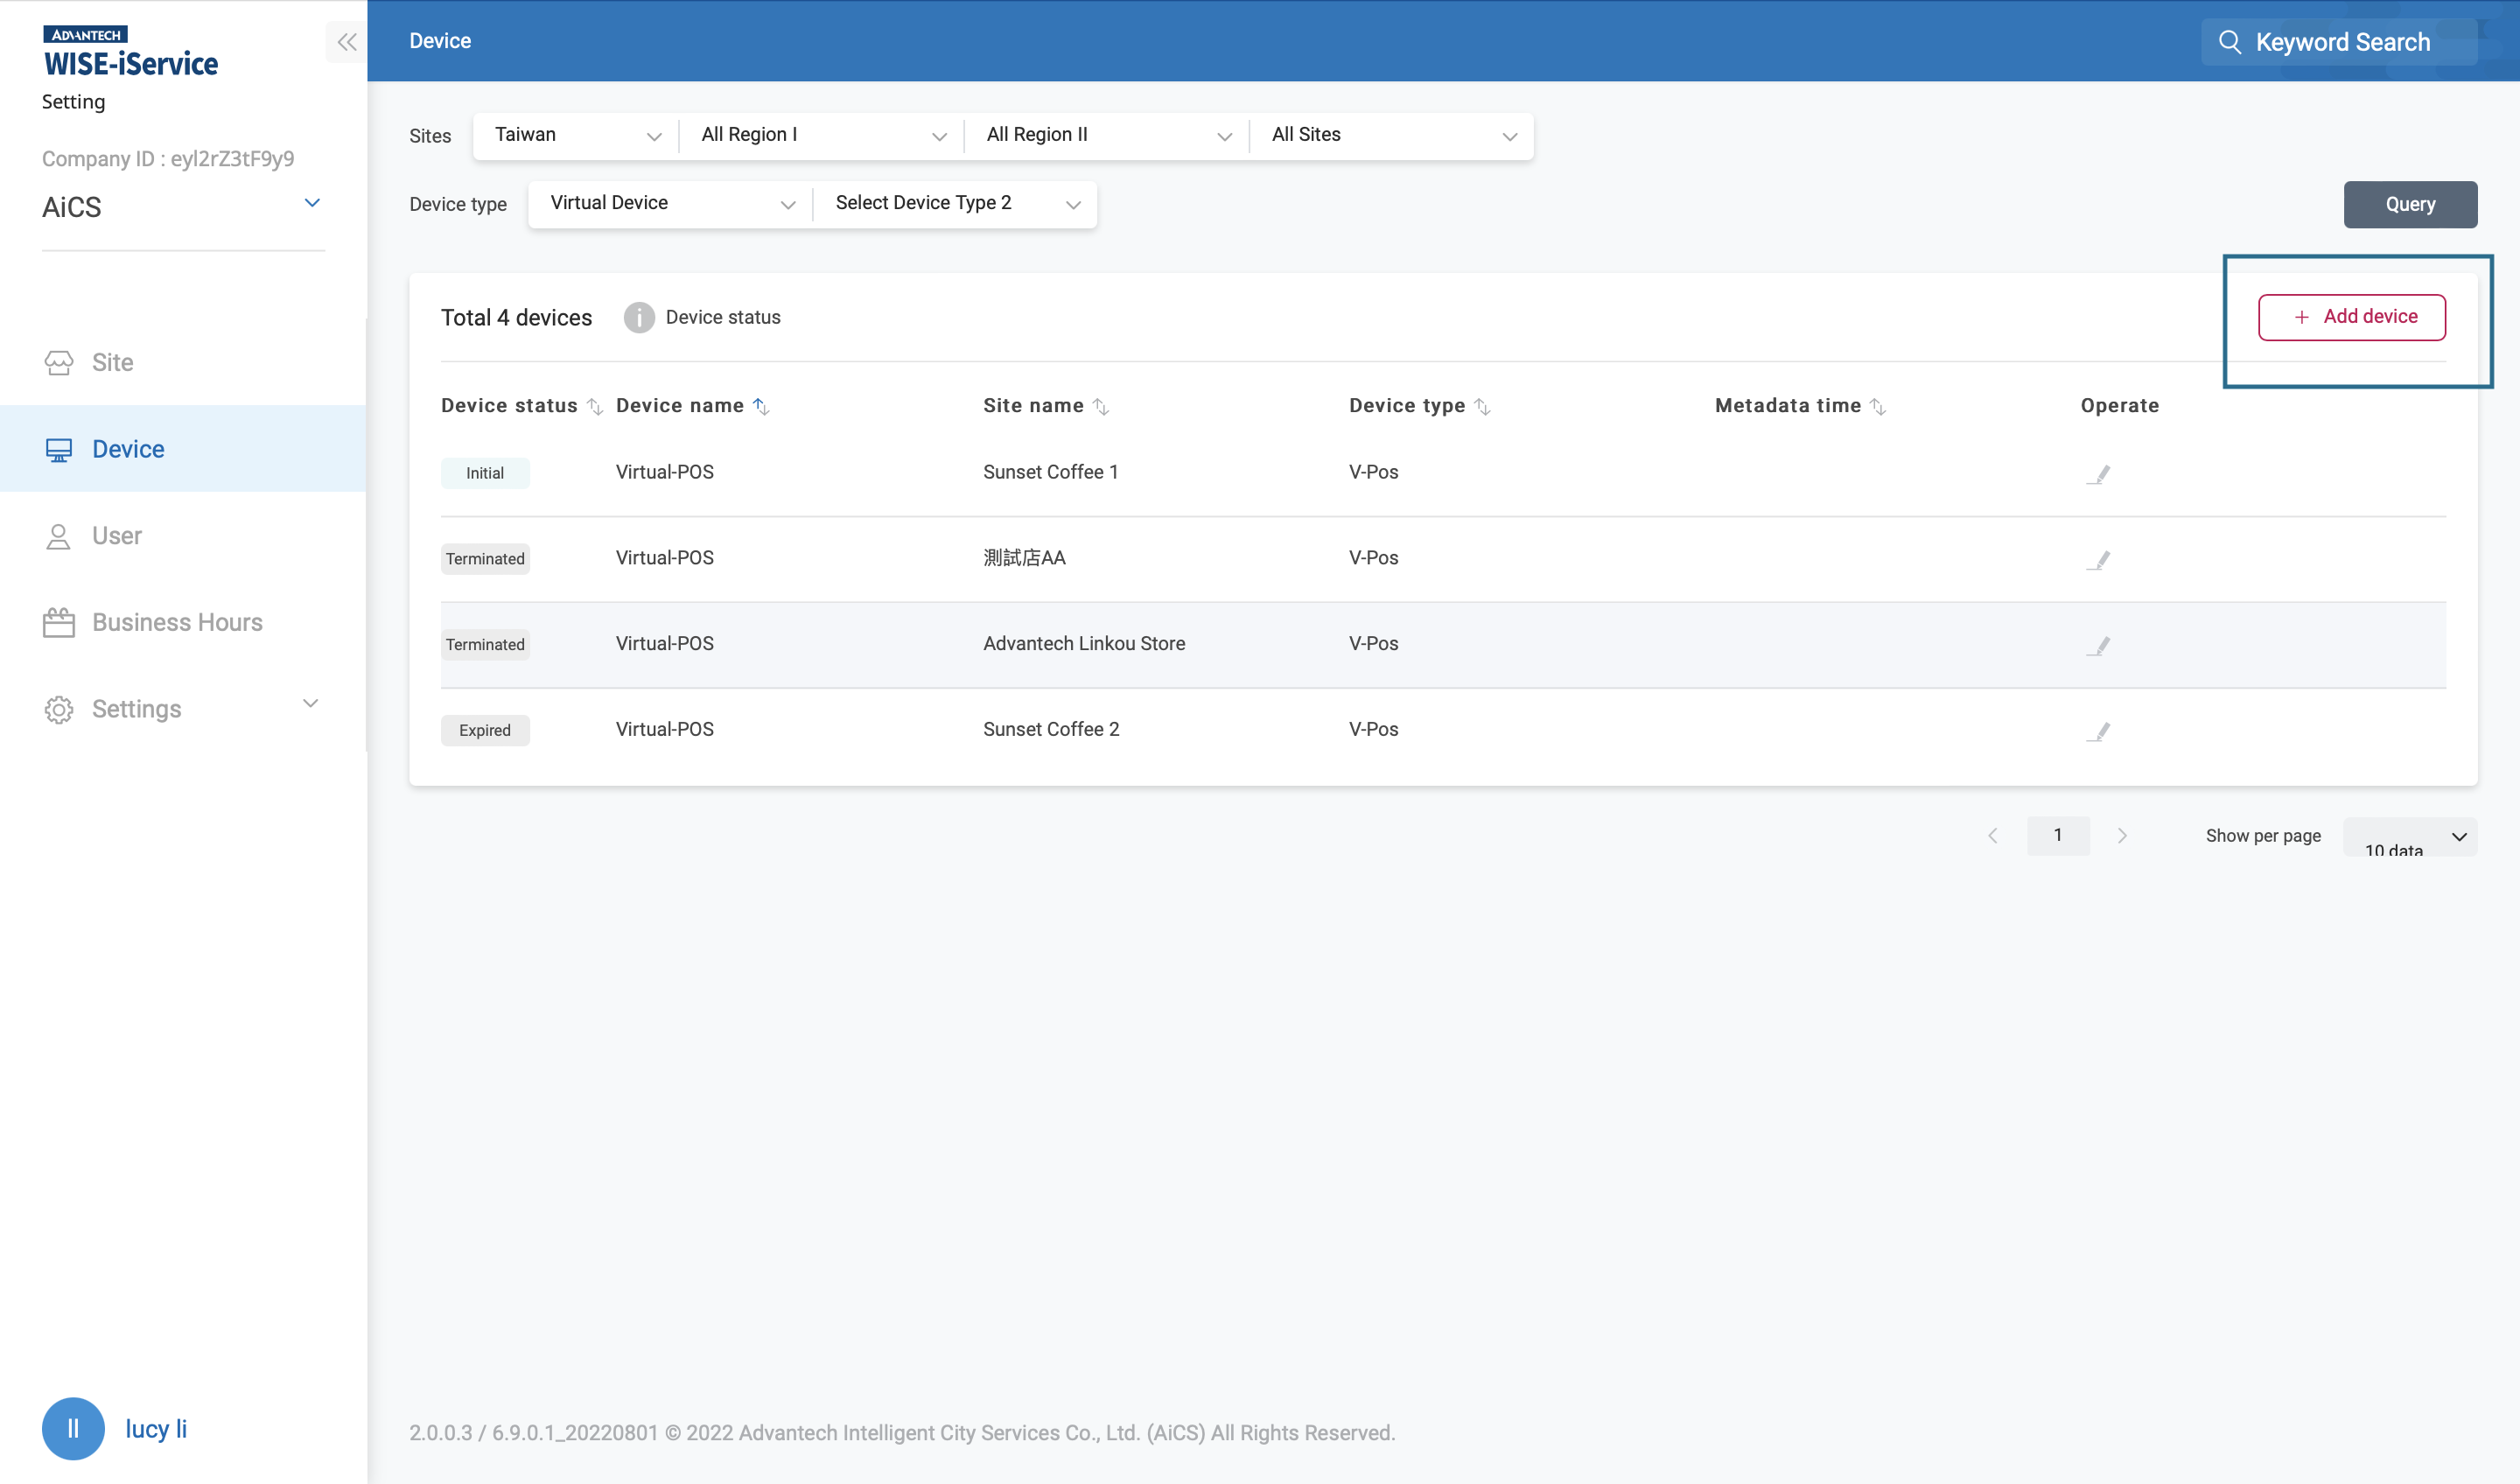Screen dimensions: 2520x1484
Task: Sort by Metadata time column
Action: [1877, 406]
